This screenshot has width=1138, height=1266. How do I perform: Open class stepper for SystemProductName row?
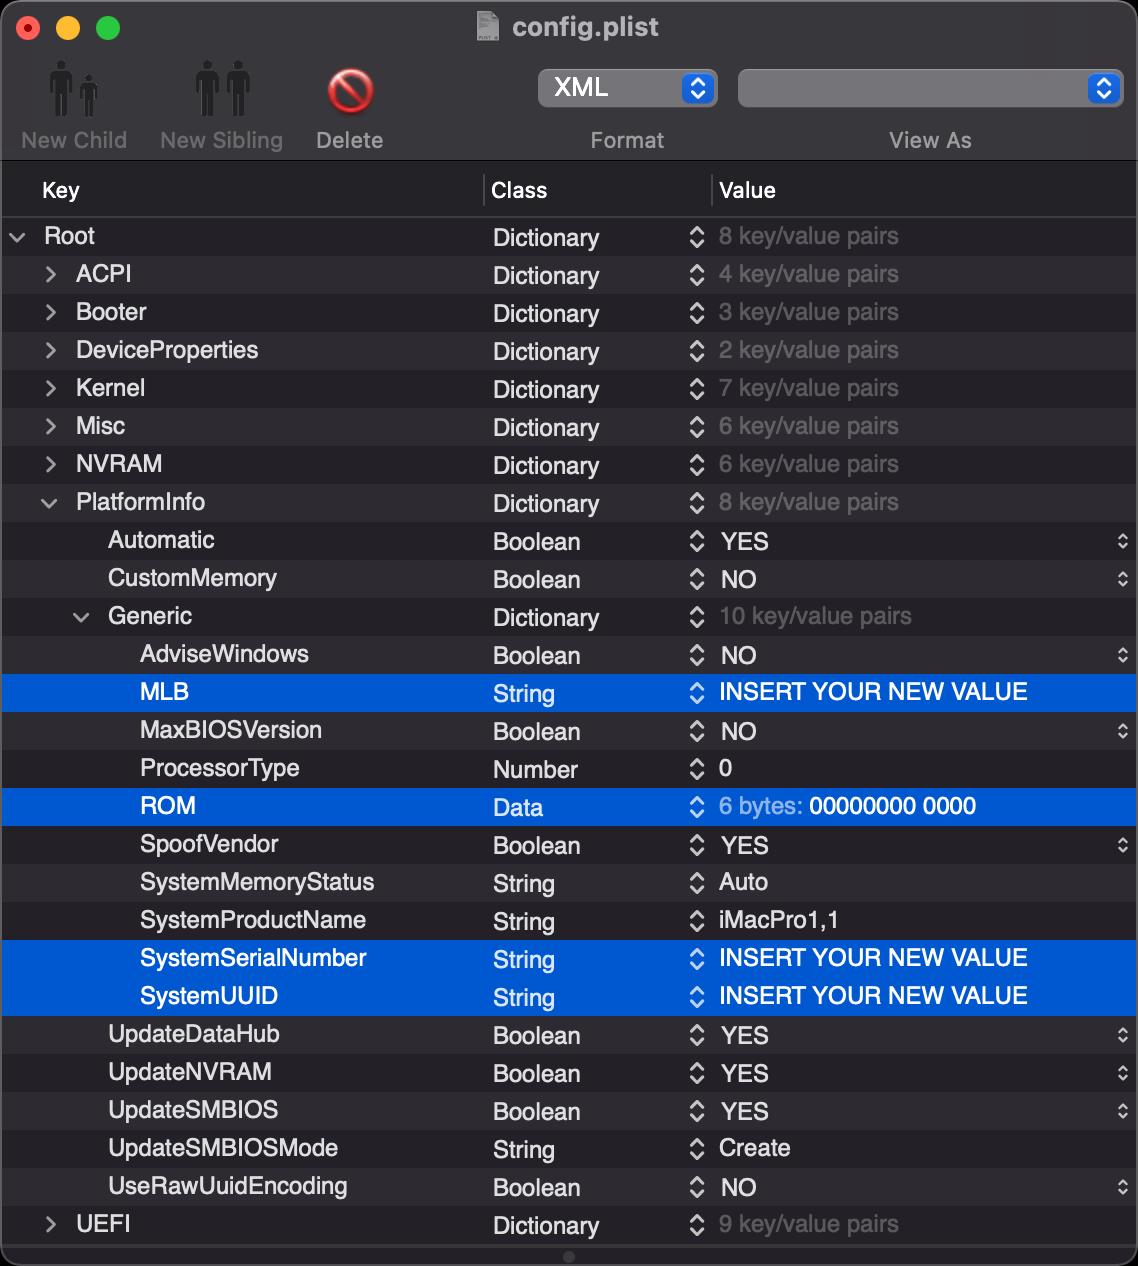[697, 921]
